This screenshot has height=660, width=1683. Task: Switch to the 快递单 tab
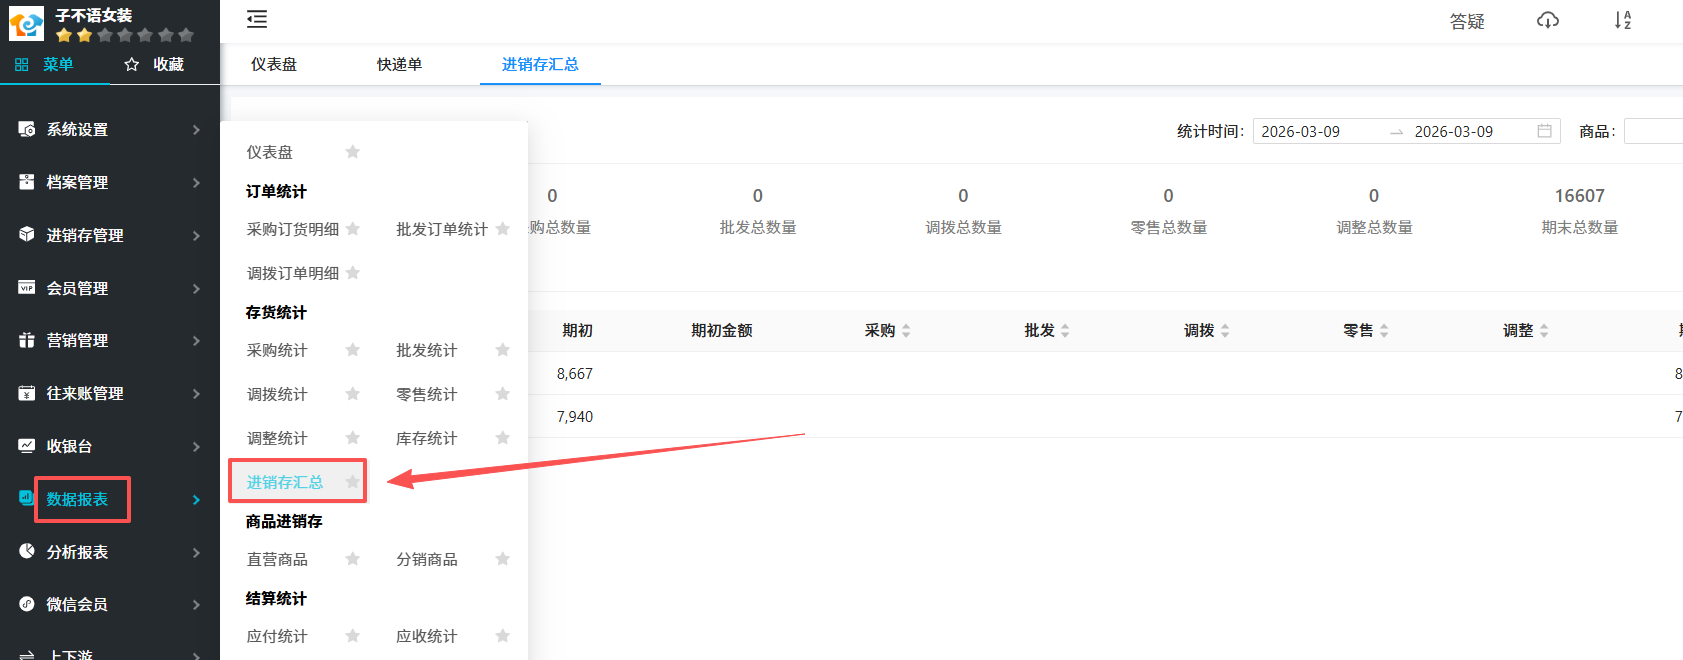click(399, 64)
